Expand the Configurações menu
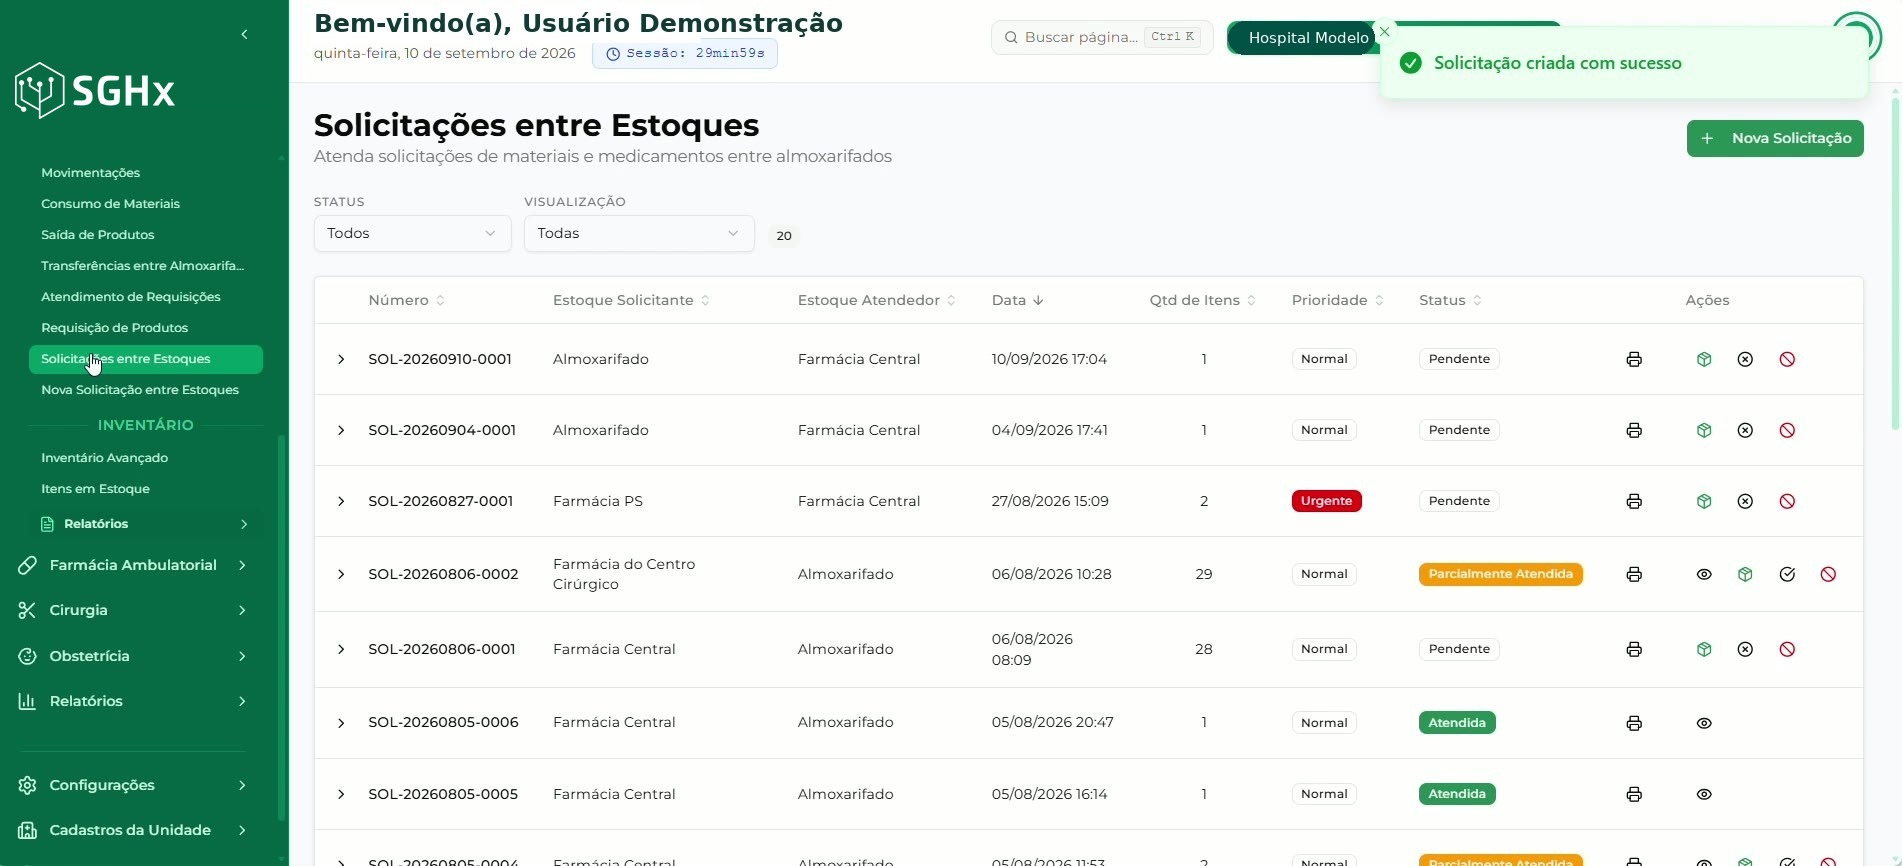The height and width of the screenshot is (866, 1902). point(133,785)
